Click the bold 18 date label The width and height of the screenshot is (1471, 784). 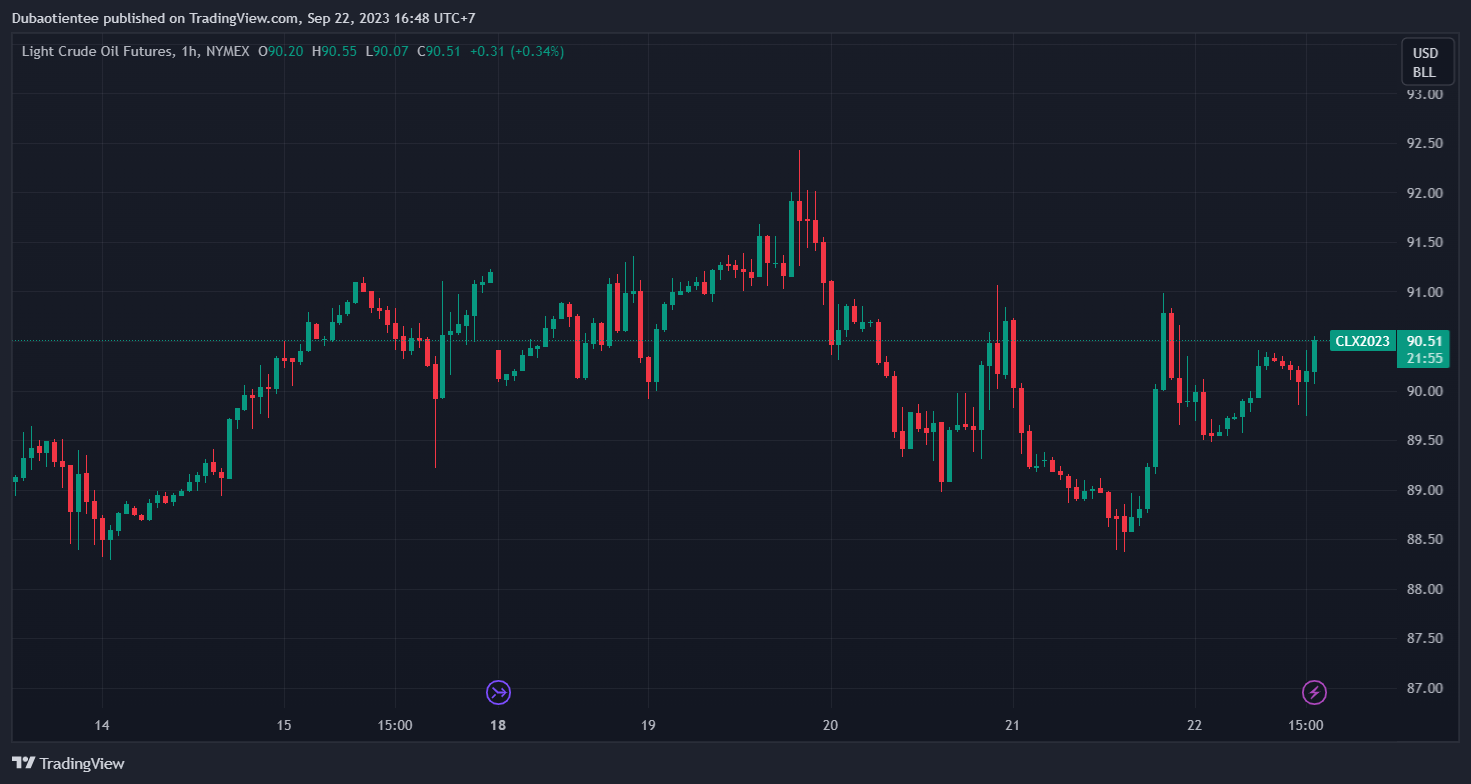[498, 725]
